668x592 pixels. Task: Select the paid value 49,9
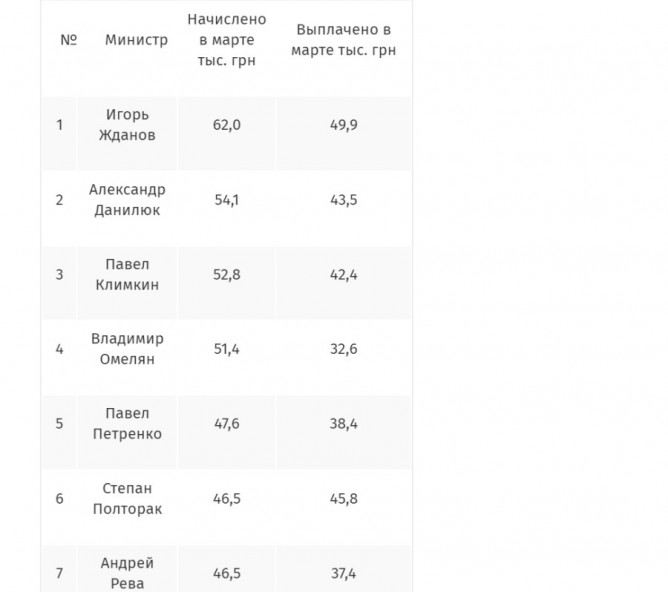[x=343, y=125]
